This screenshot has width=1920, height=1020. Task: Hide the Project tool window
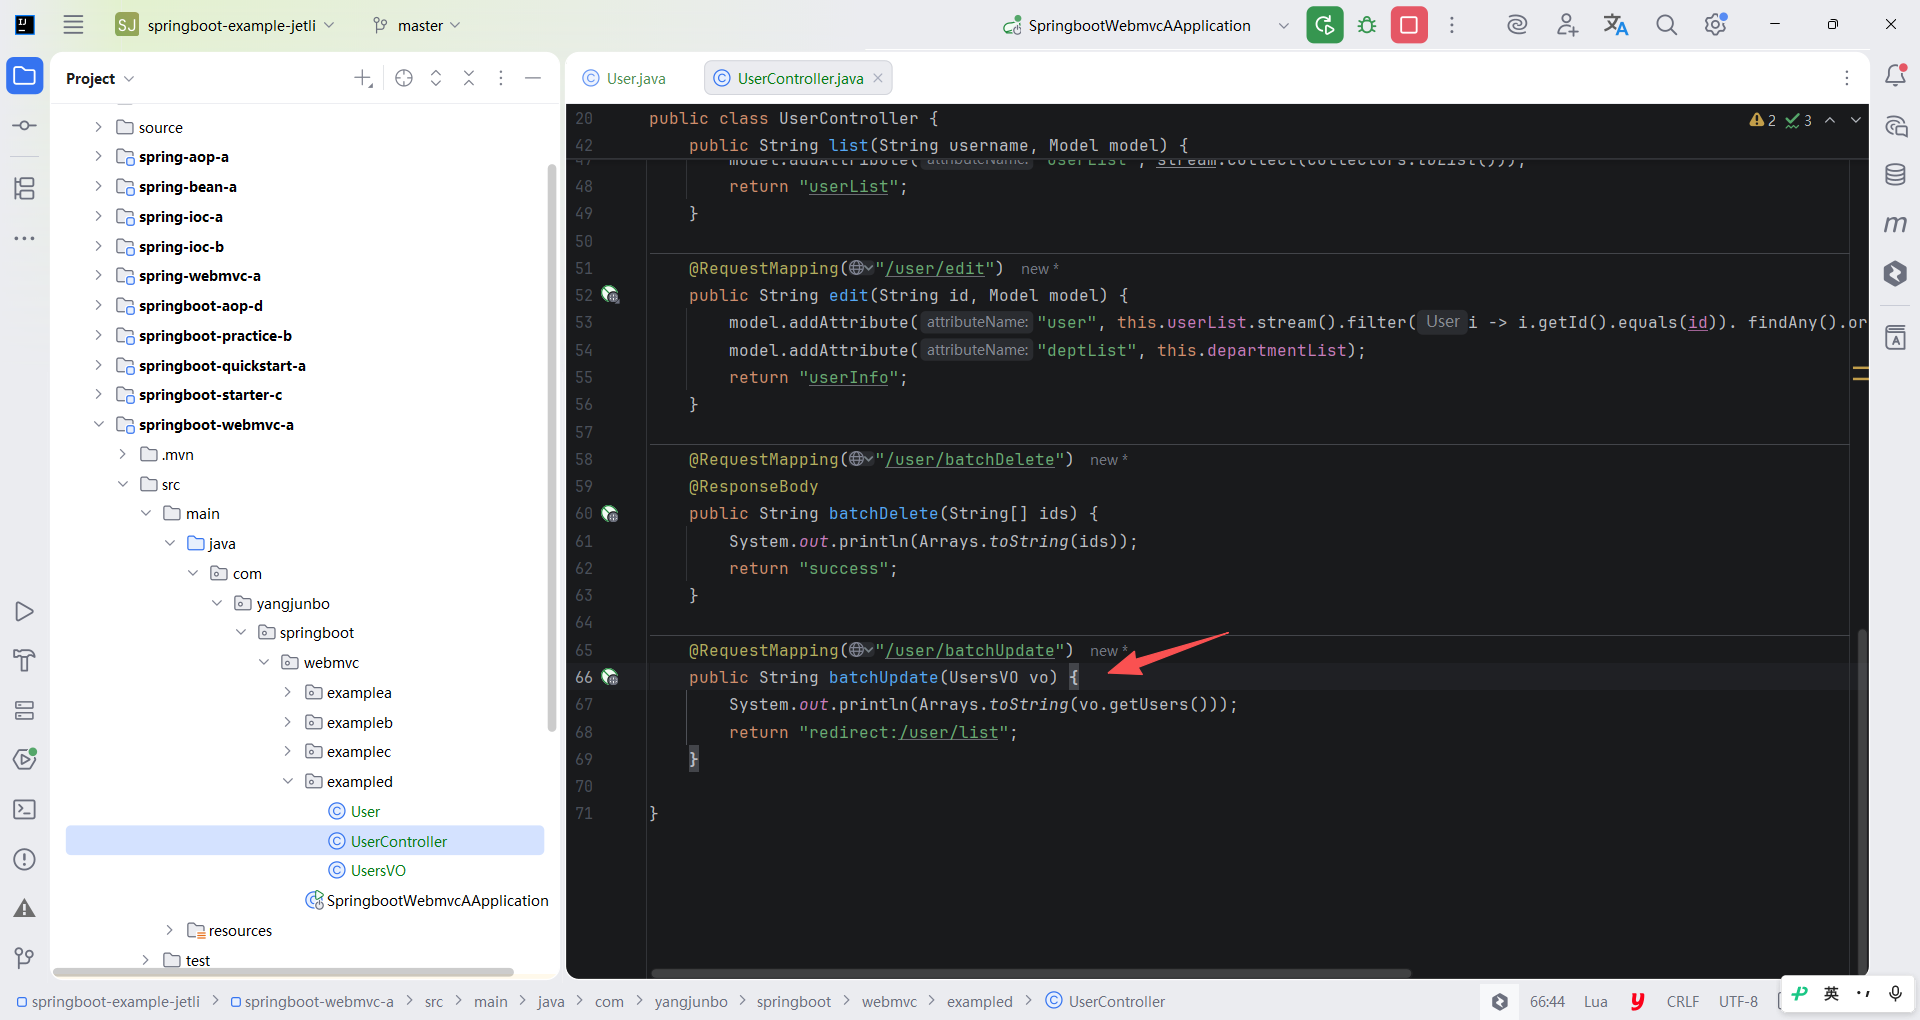click(533, 78)
